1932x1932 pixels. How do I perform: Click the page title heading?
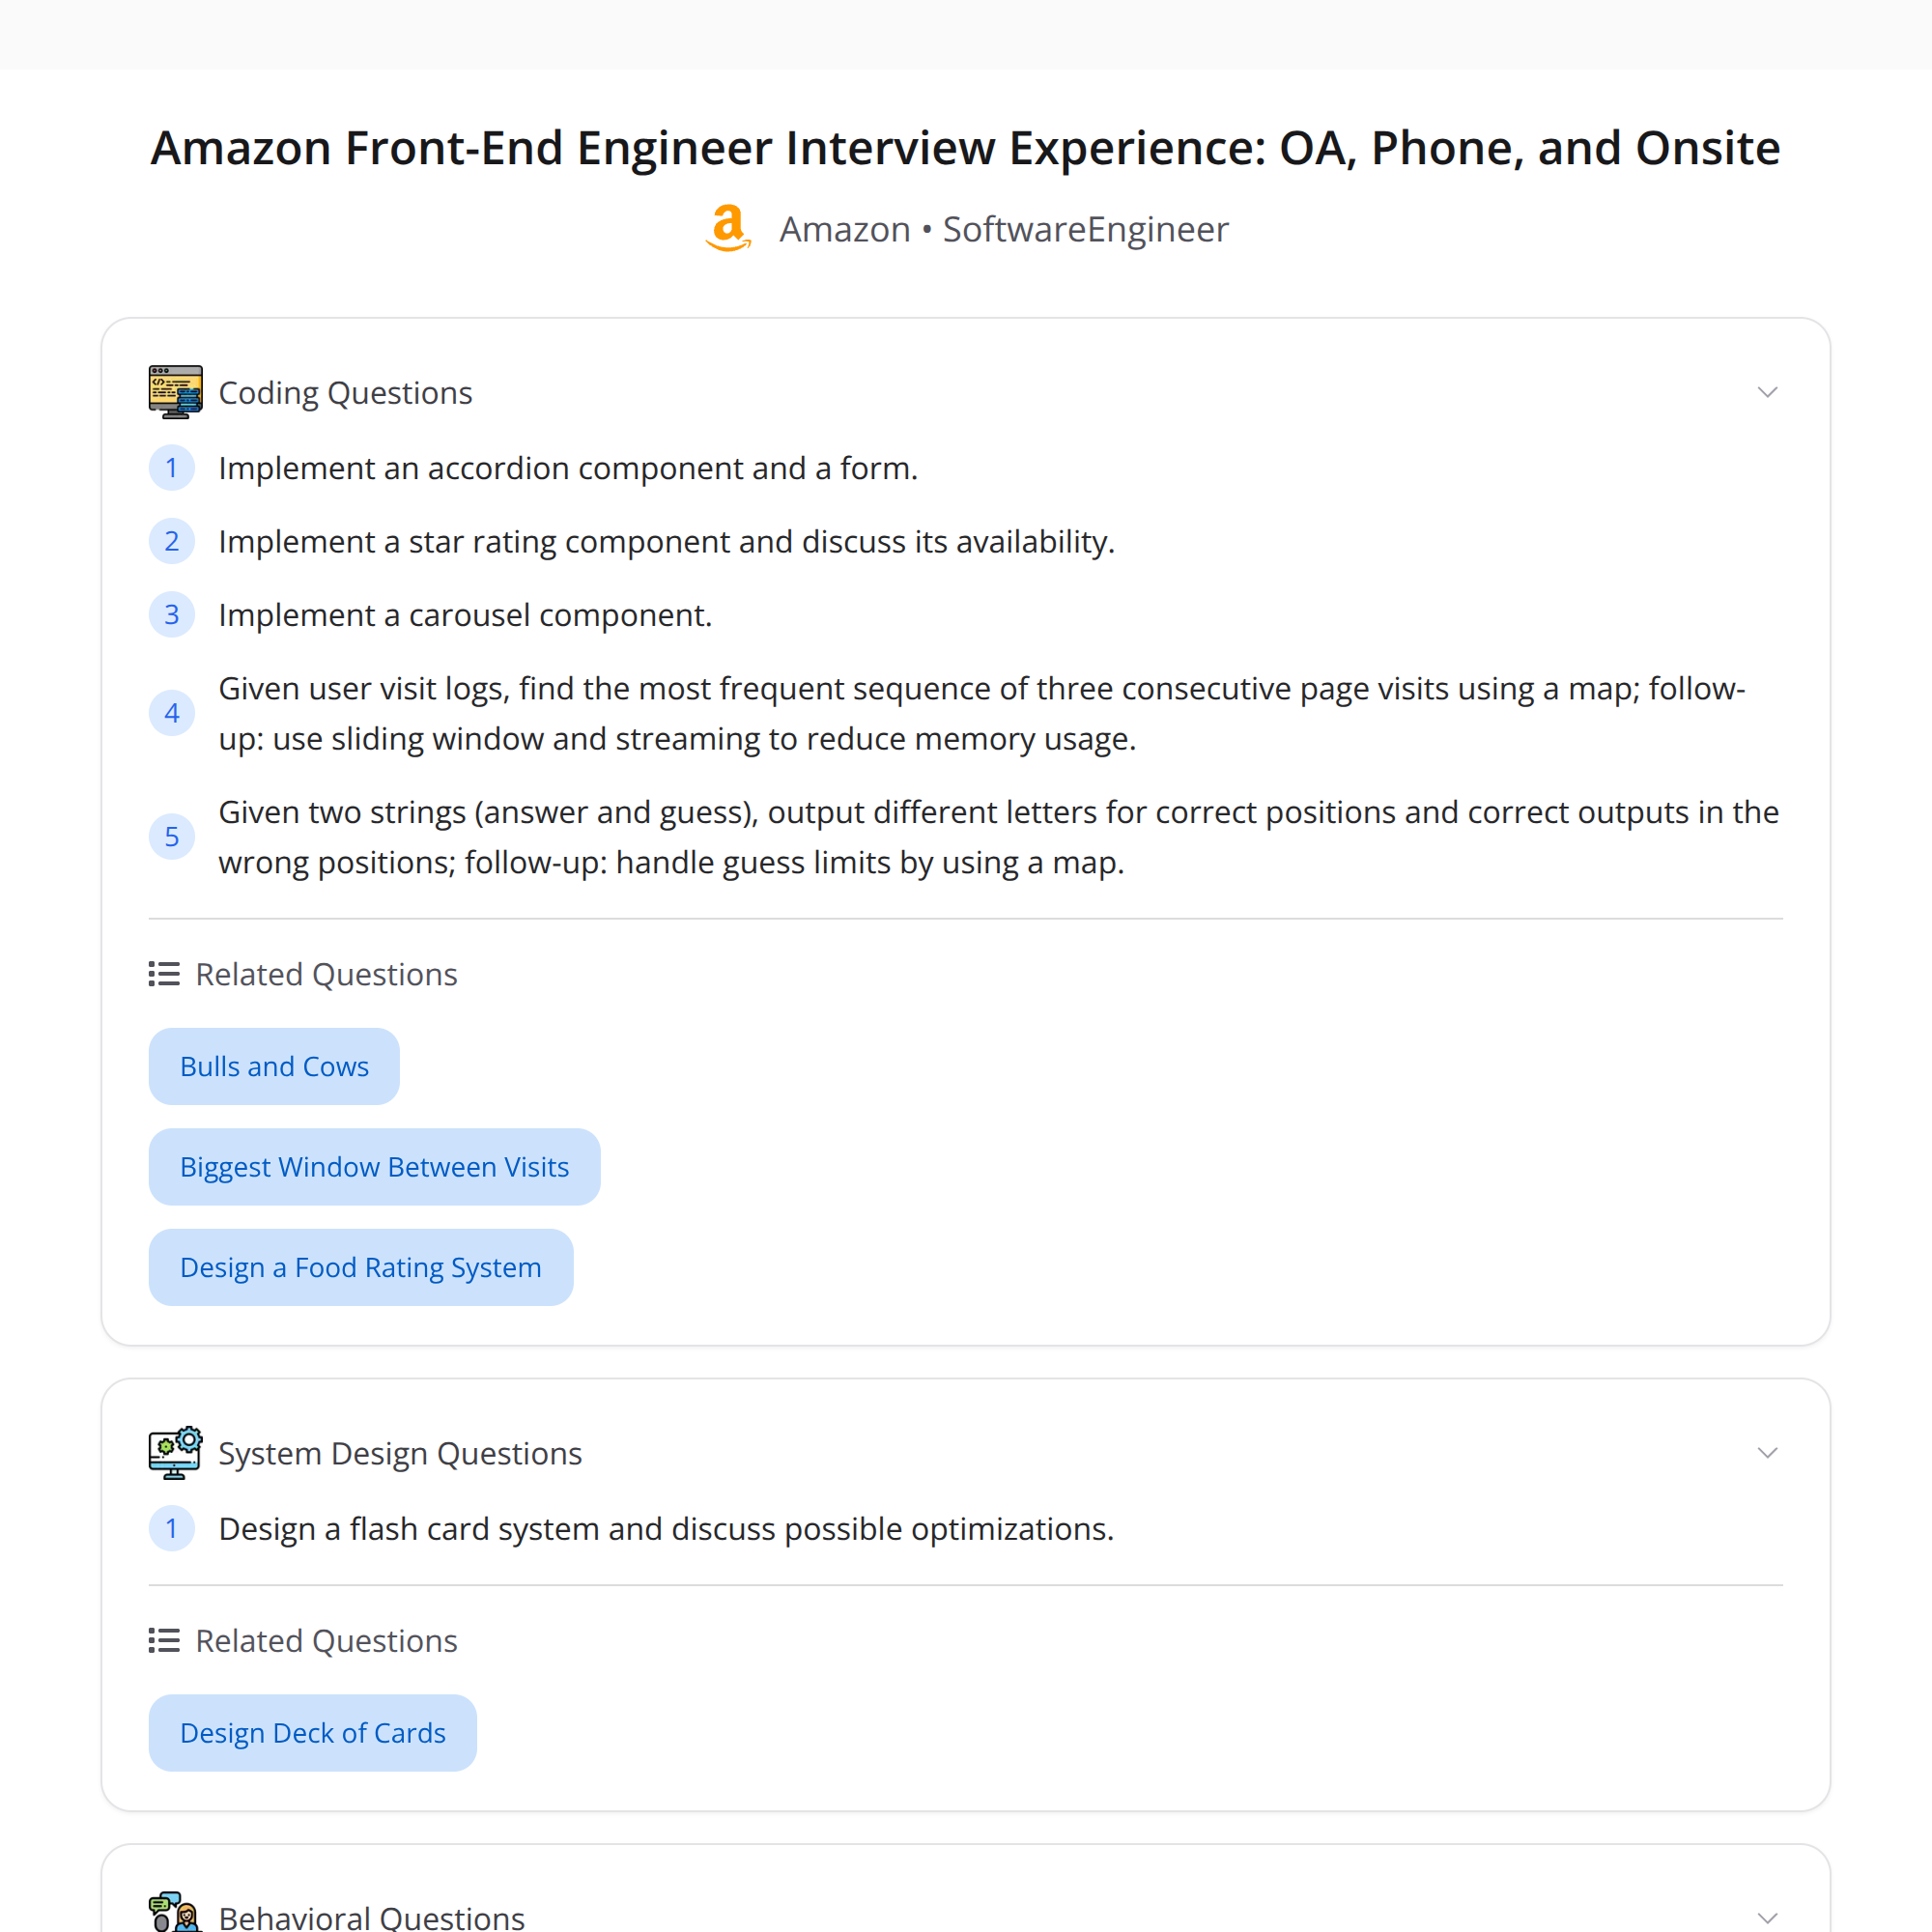pos(965,147)
